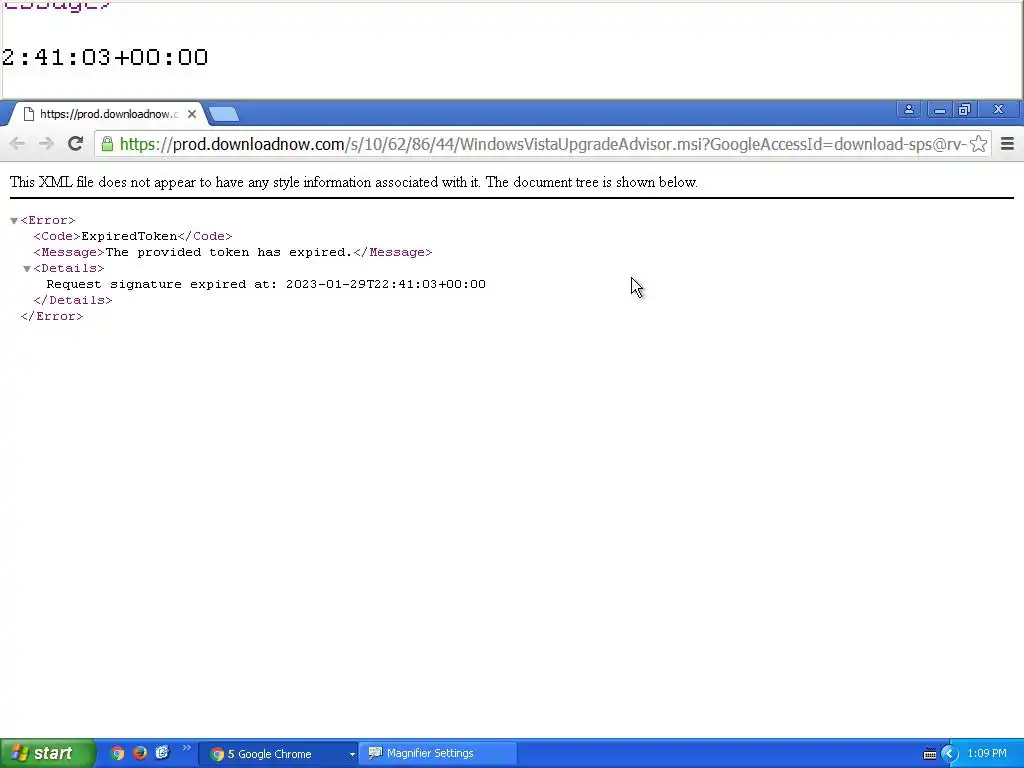Open the Chrome hamburger menu
1024x768 pixels.
(1007, 144)
